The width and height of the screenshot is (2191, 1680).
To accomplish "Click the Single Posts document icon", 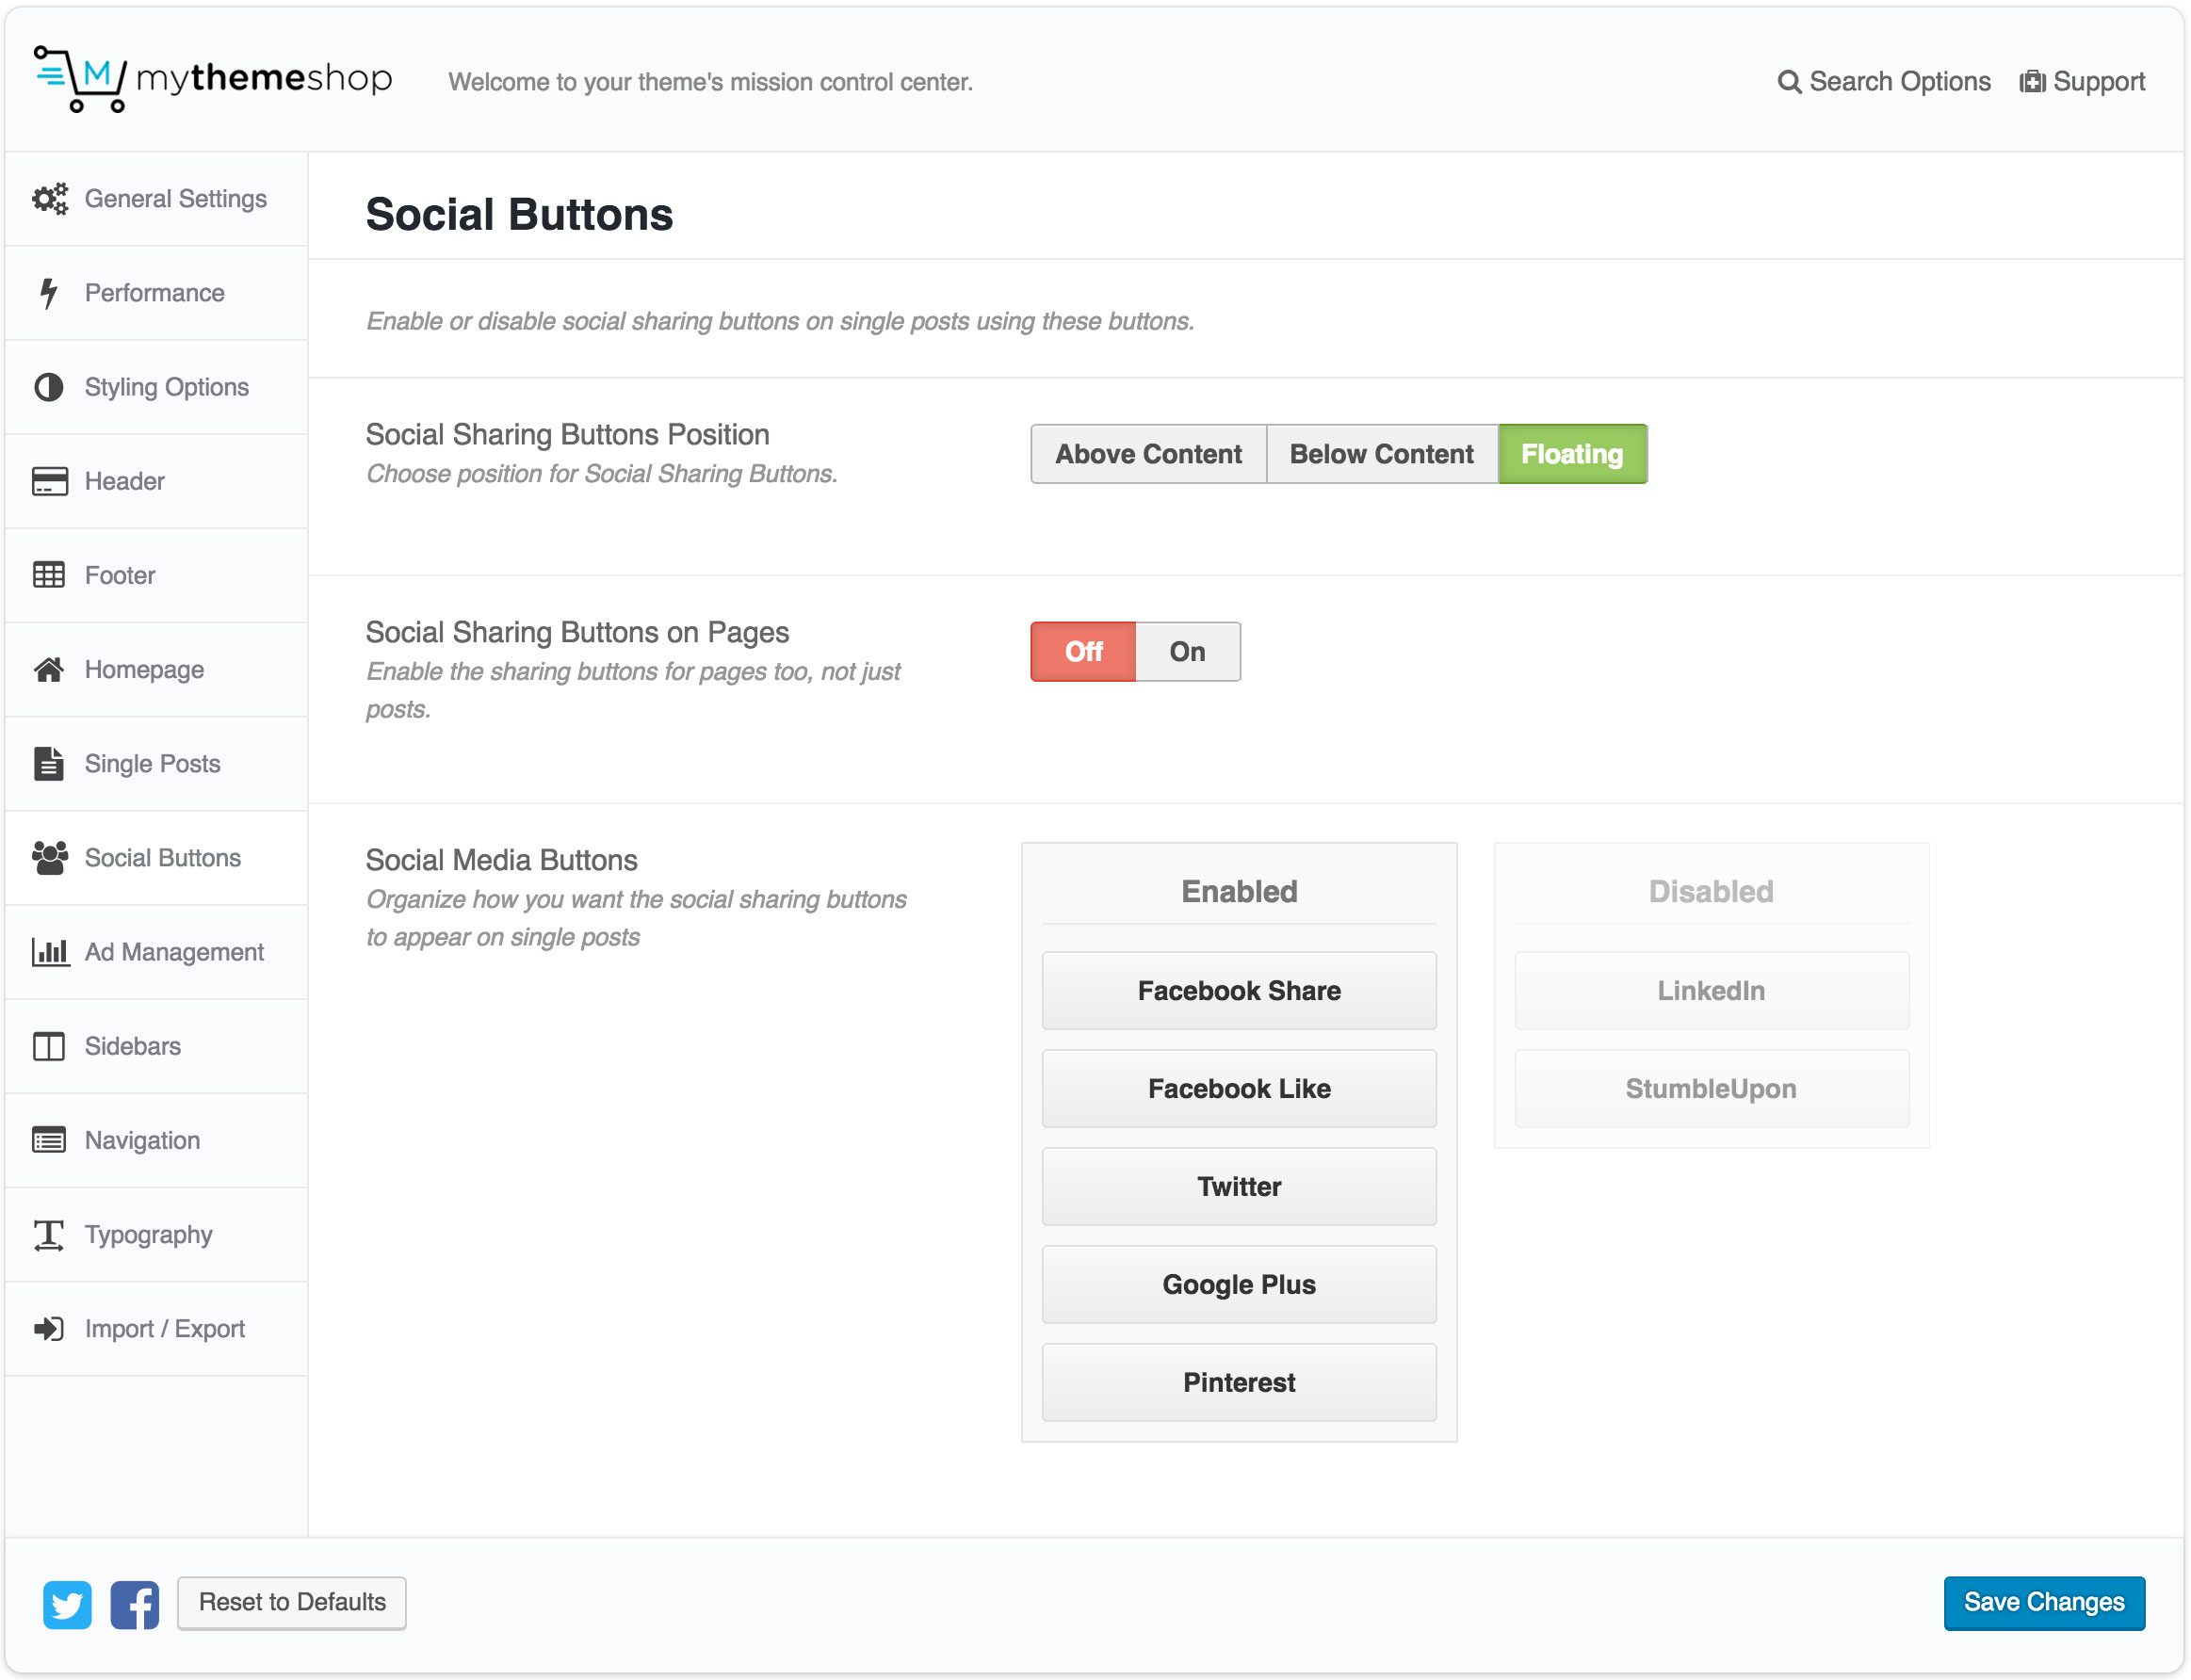I will pos(48,764).
